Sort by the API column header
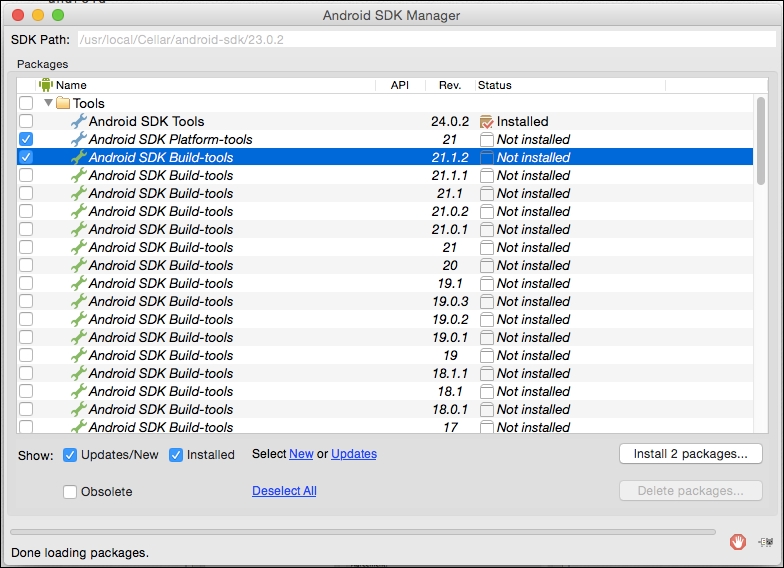 pos(400,85)
